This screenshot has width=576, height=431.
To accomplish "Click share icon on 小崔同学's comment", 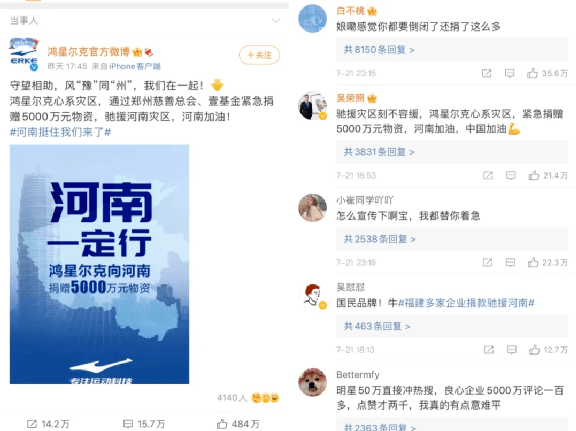I will (x=487, y=262).
